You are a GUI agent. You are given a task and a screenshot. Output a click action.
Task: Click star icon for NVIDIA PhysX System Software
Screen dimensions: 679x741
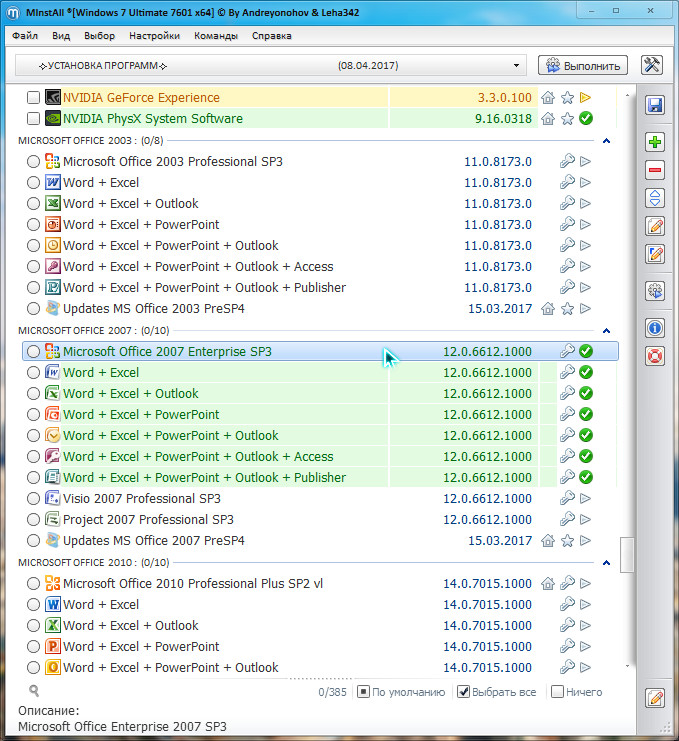tap(567, 119)
